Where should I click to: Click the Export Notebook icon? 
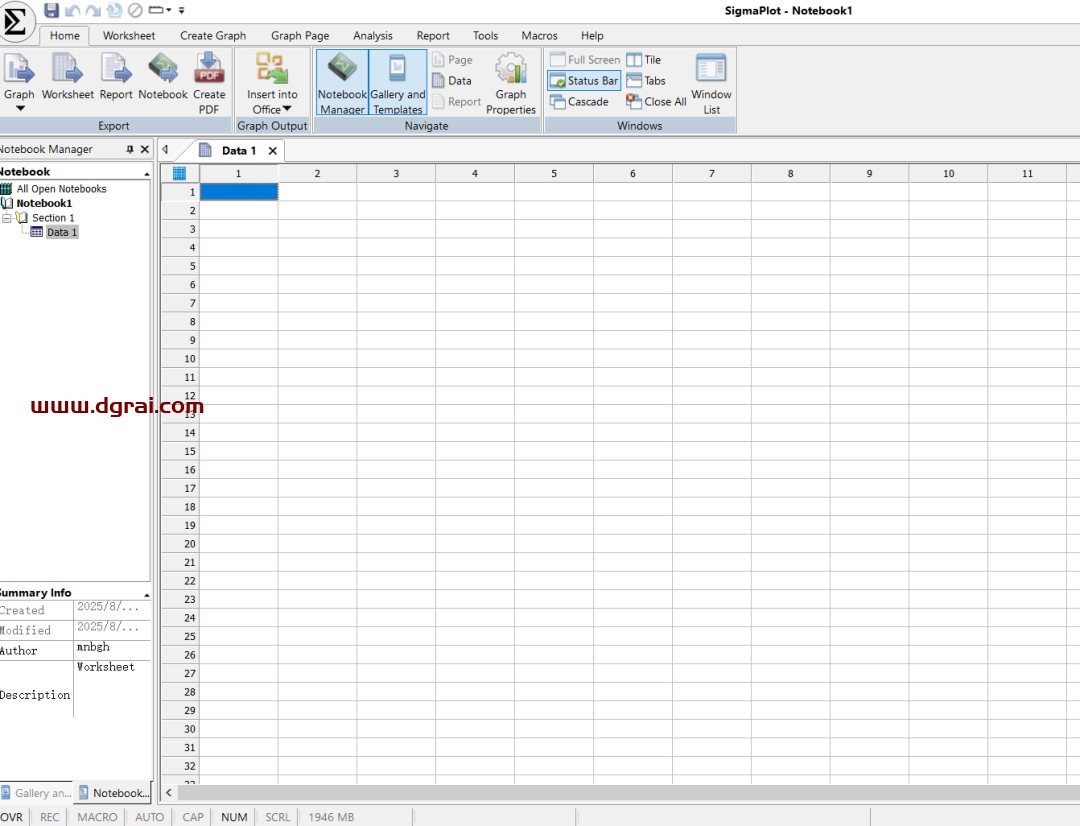163,69
